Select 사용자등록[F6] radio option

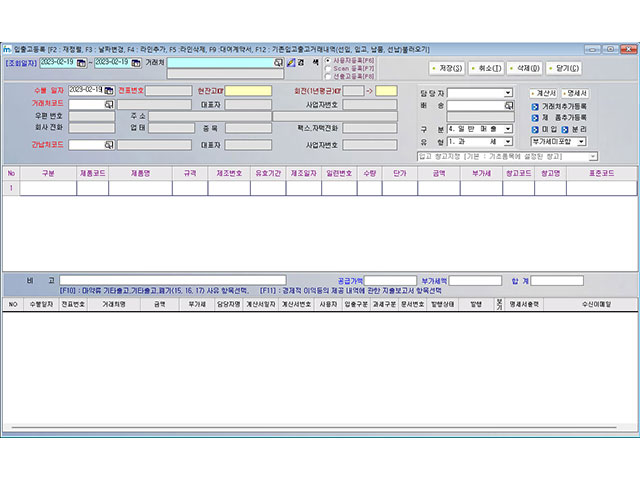[x=328, y=60]
